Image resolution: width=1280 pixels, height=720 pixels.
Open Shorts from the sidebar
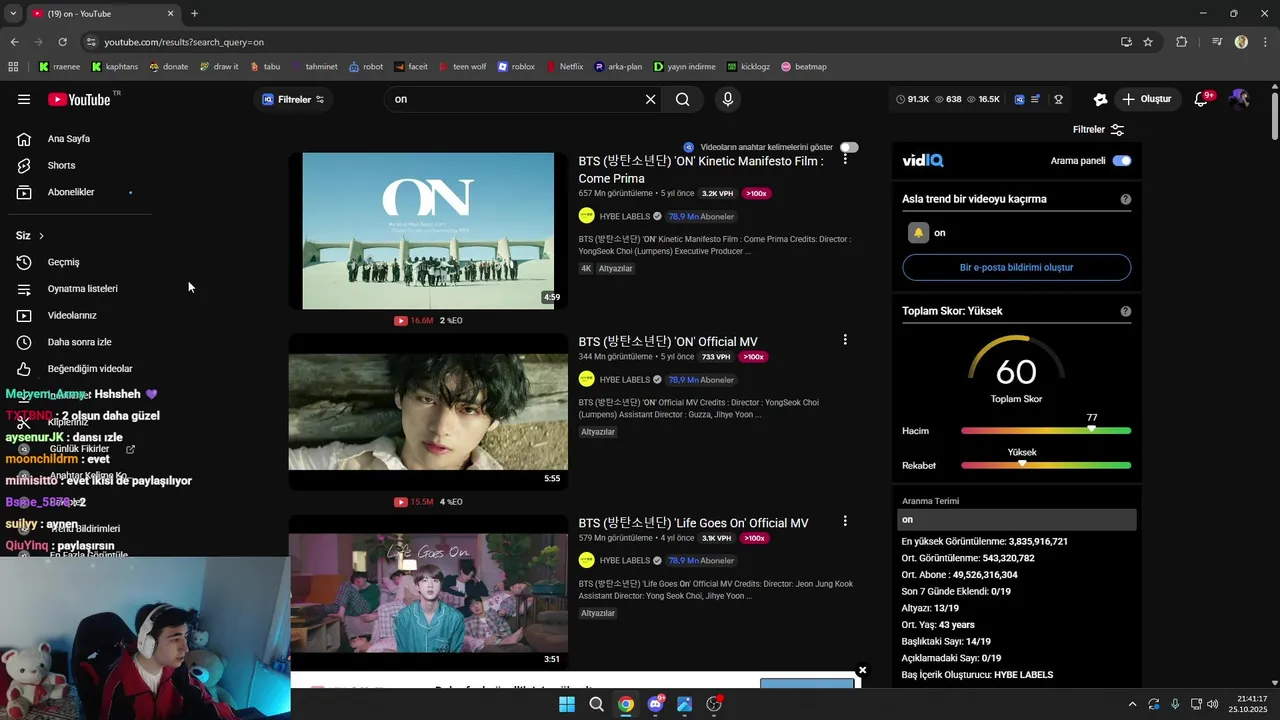tap(61, 165)
